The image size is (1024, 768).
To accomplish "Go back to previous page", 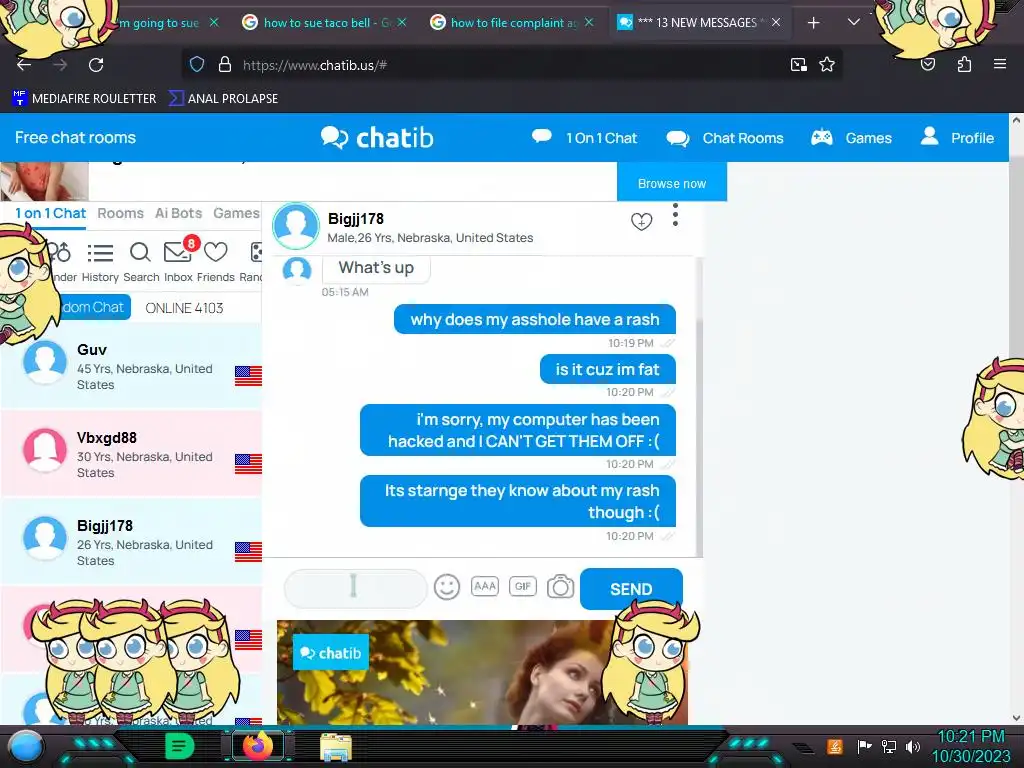I will (24, 65).
